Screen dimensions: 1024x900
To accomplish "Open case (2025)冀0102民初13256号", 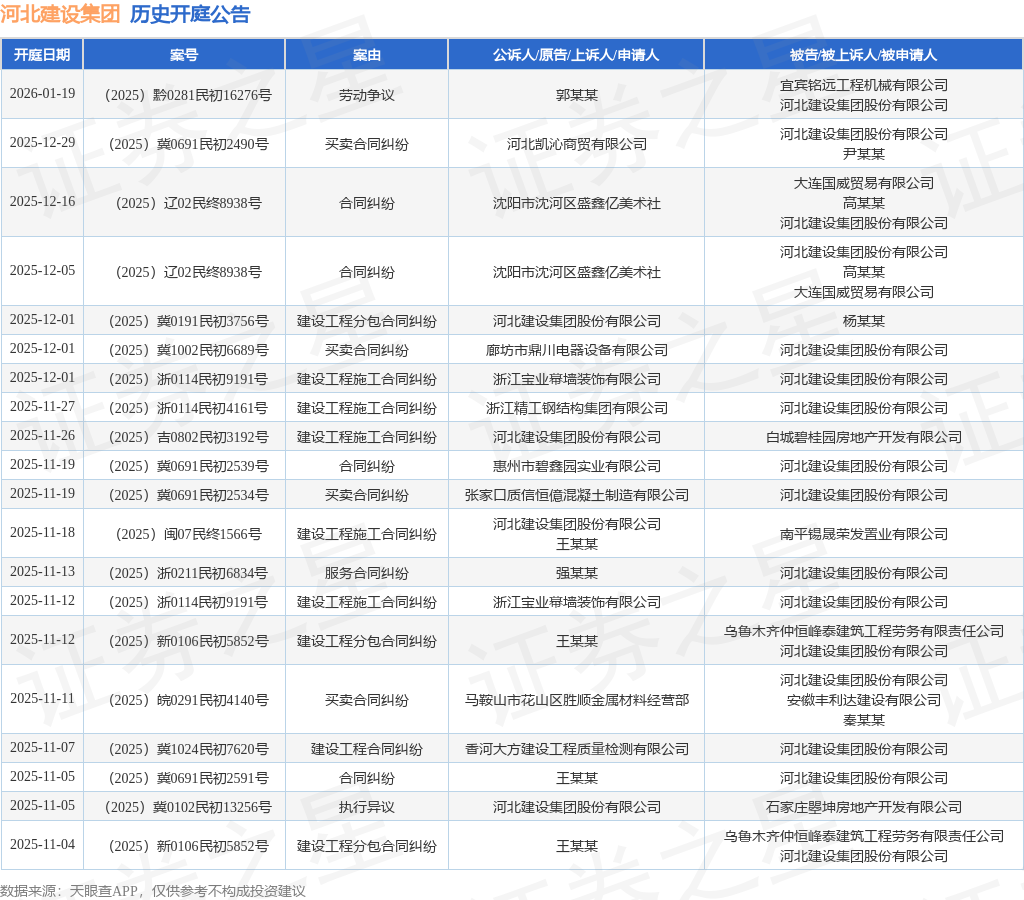I will 184,807.
